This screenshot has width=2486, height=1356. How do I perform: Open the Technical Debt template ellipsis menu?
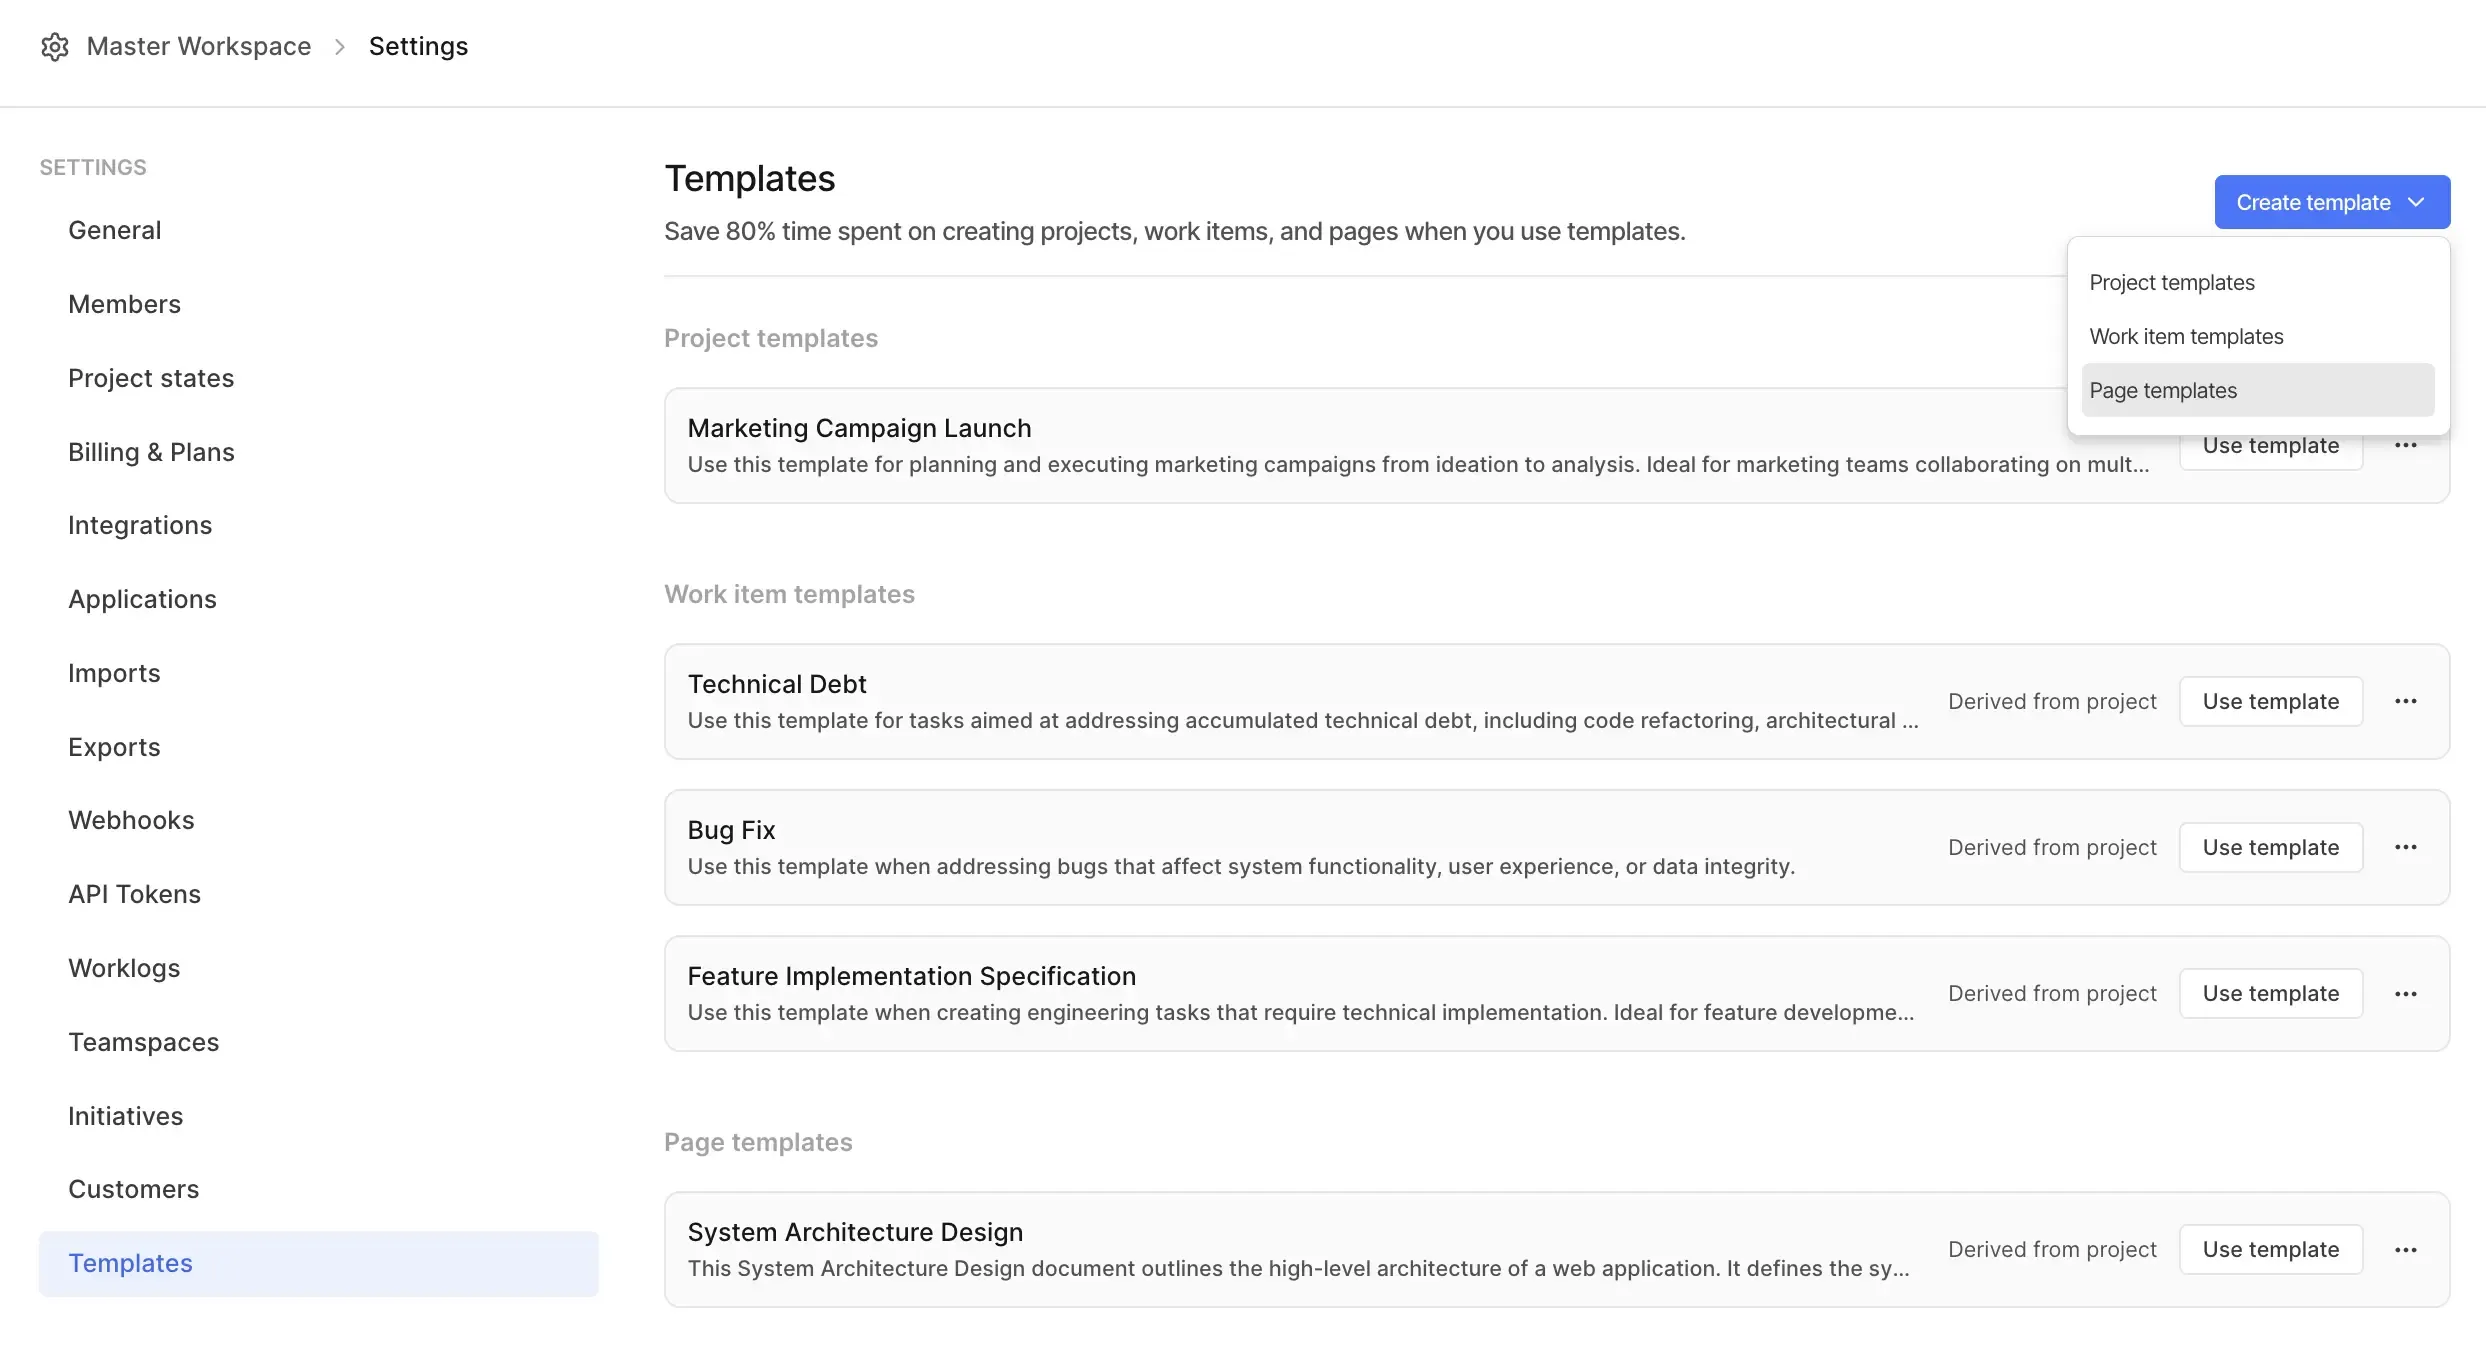click(2406, 701)
